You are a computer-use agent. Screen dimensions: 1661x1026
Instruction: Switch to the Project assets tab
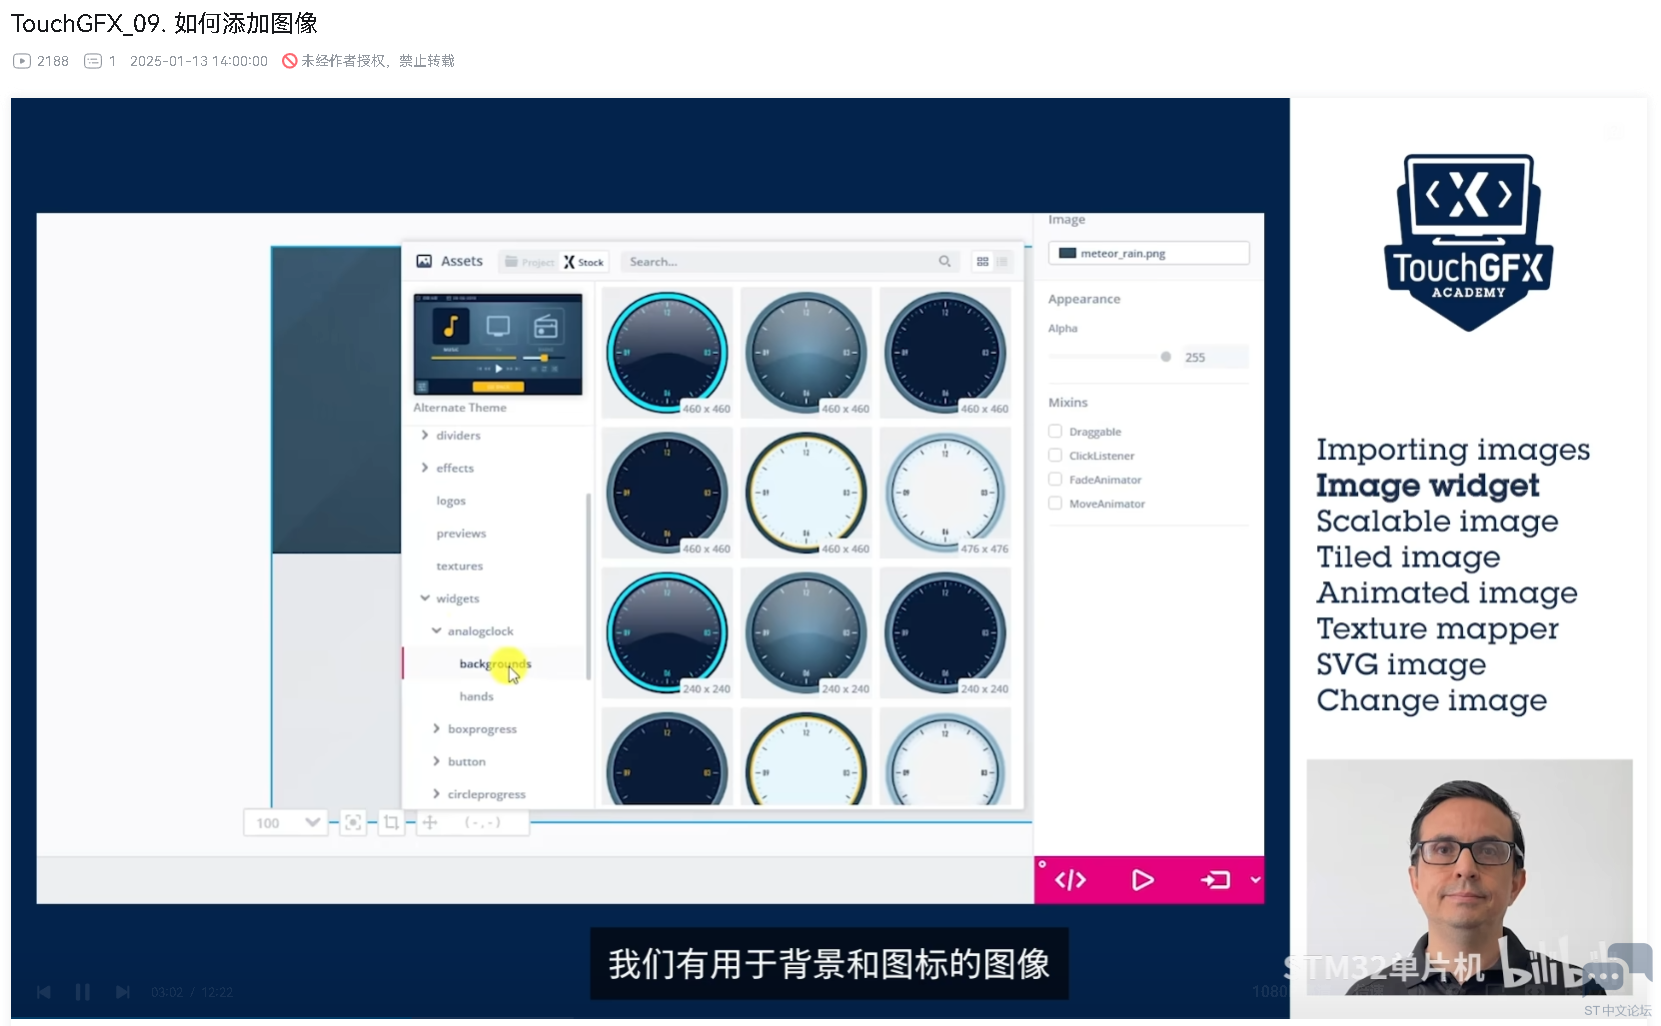tap(529, 262)
